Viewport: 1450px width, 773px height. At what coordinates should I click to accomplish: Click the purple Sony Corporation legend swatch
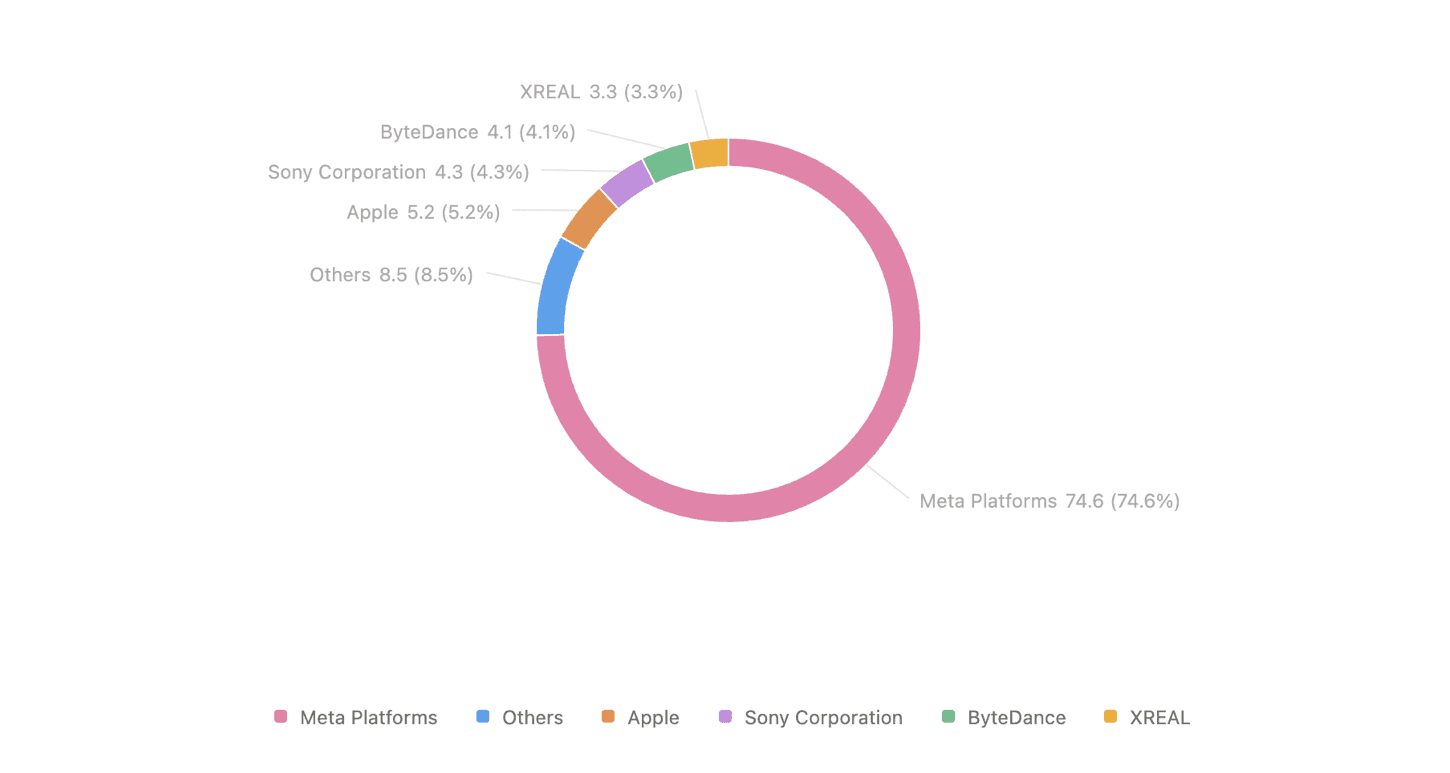(x=726, y=717)
